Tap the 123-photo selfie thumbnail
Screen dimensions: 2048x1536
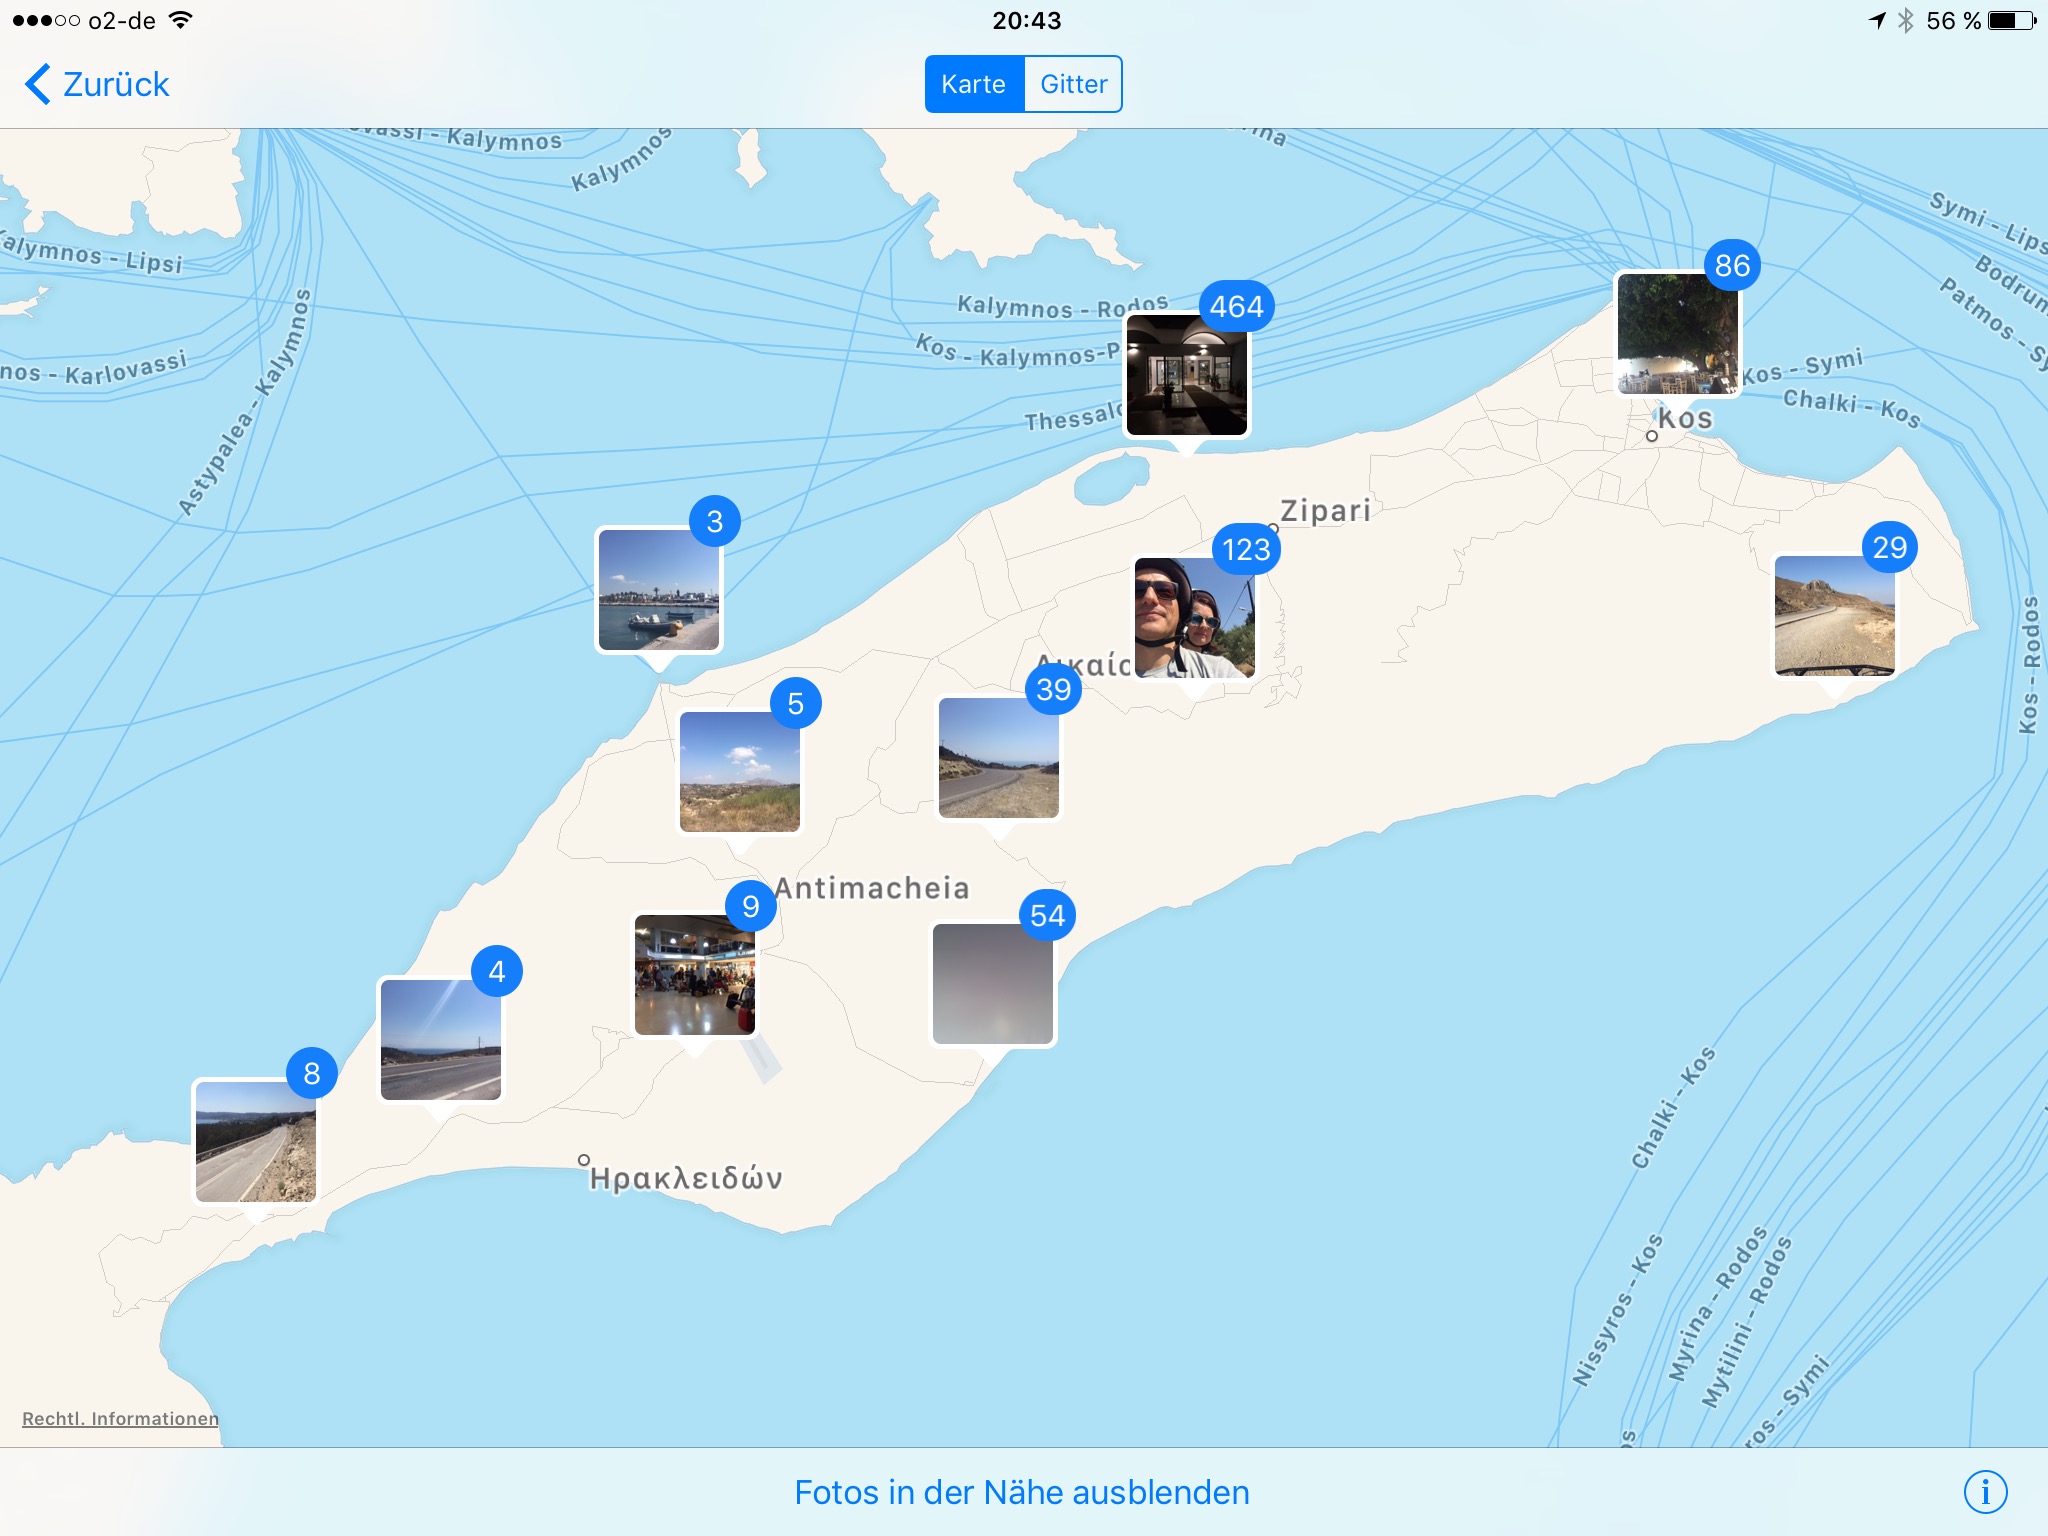pos(1194,618)
